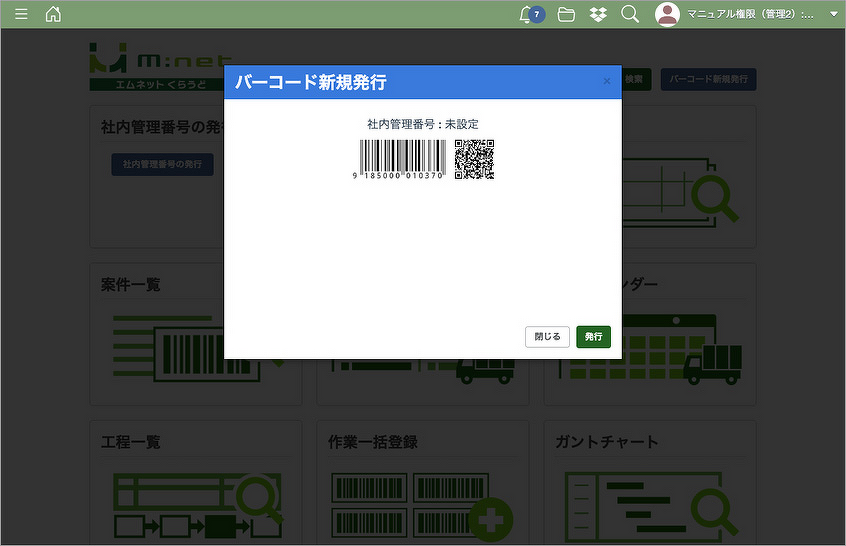846x546 pixels.
Task: Open notifications bell with 7 badge
Action: pyautogui.click(x=531, y=15)
